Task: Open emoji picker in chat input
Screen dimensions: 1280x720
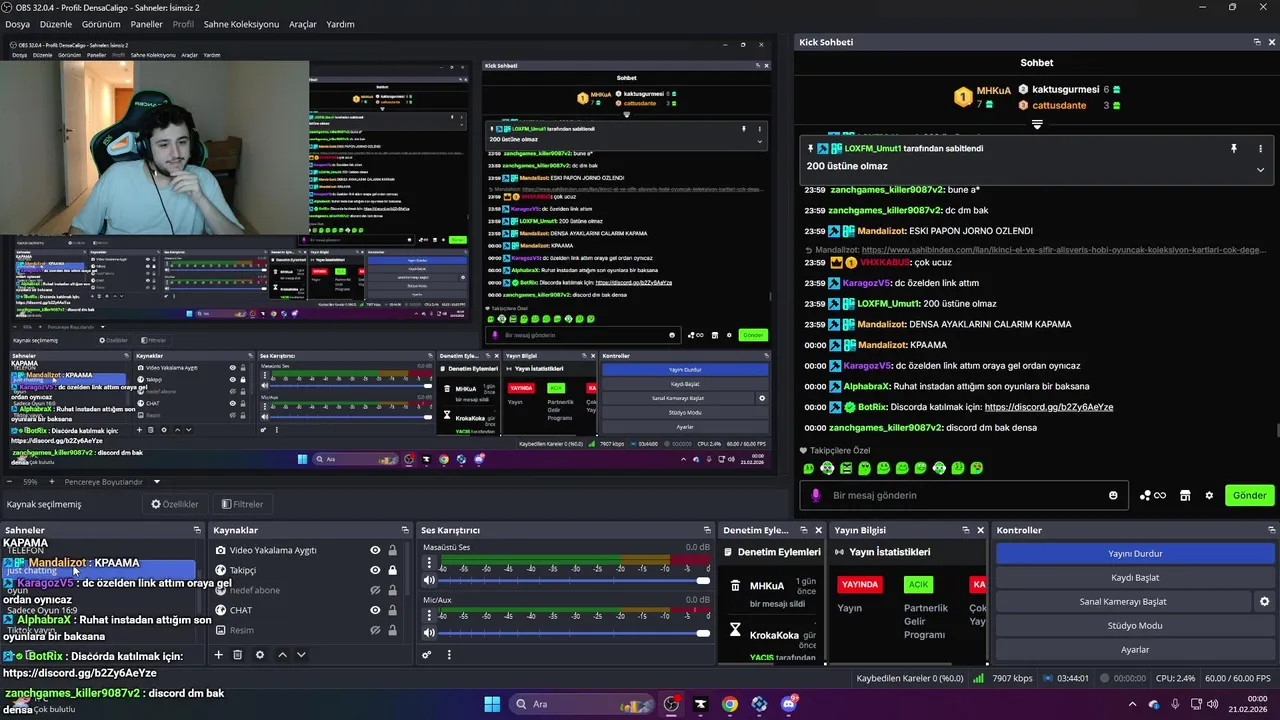Action: 1113,495
